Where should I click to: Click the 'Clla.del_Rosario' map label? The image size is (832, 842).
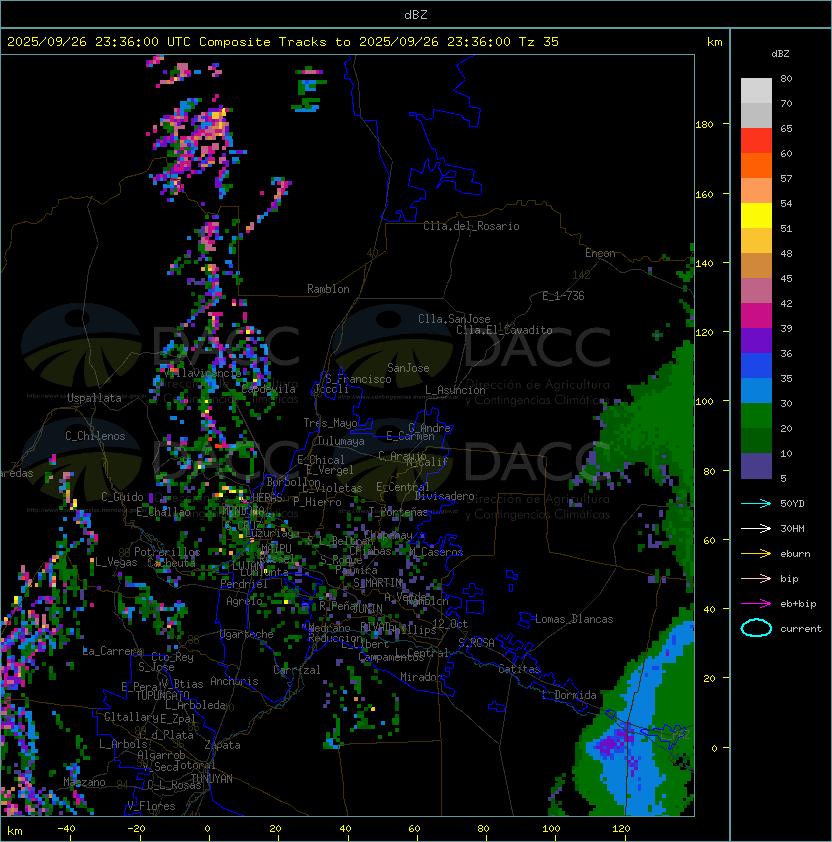(471, 226)
